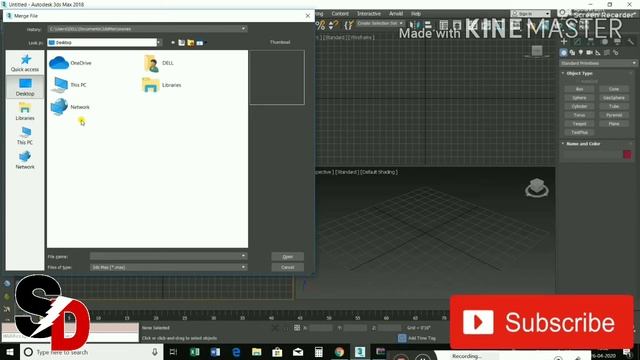
Task: Select the Shapes category icon
Action: [572, 53]
